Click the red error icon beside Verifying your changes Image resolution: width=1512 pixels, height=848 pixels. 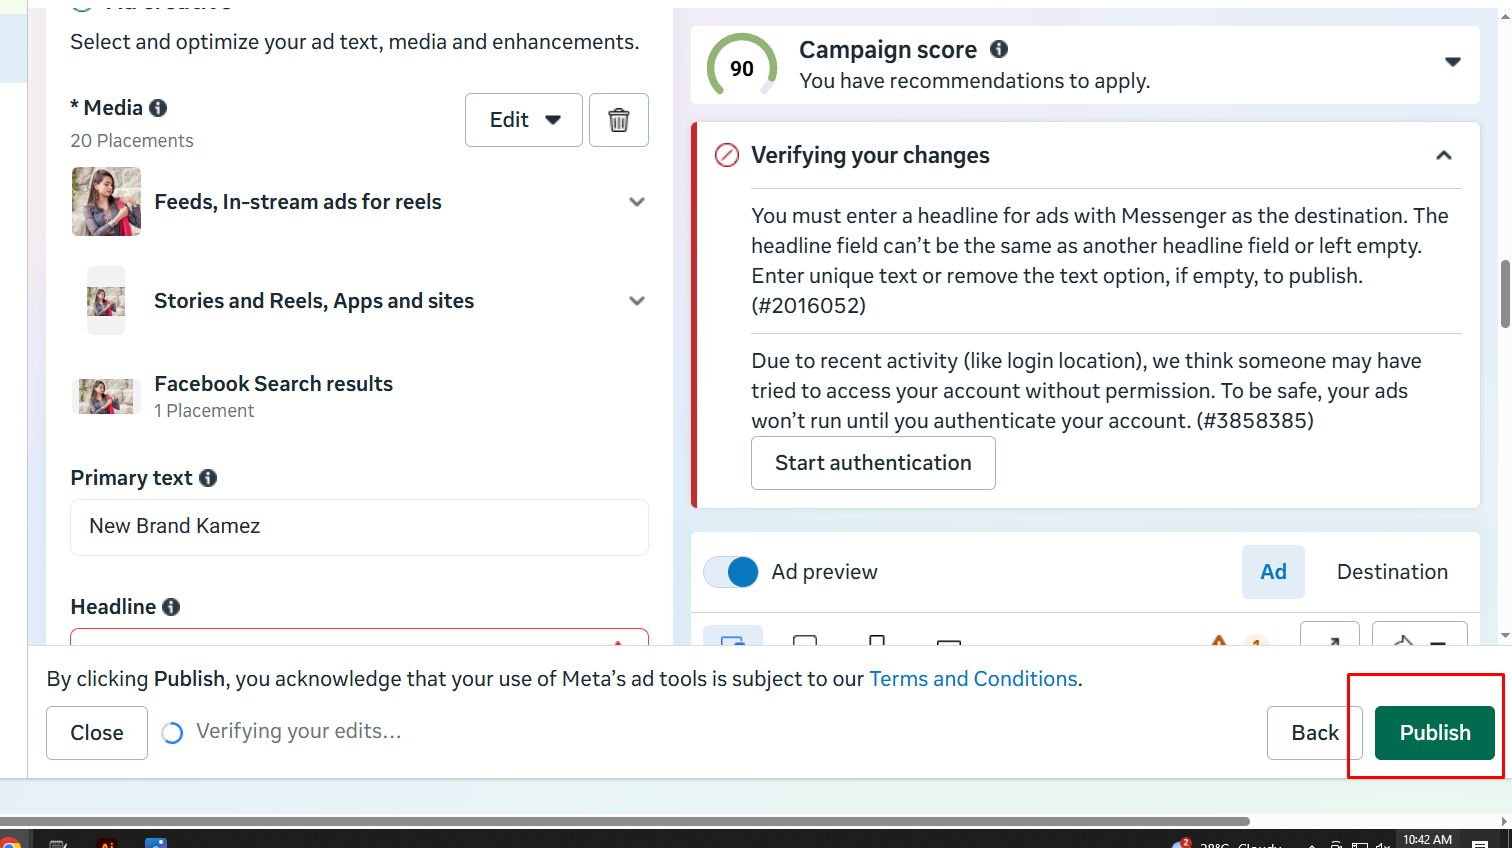tap(727, 156)
